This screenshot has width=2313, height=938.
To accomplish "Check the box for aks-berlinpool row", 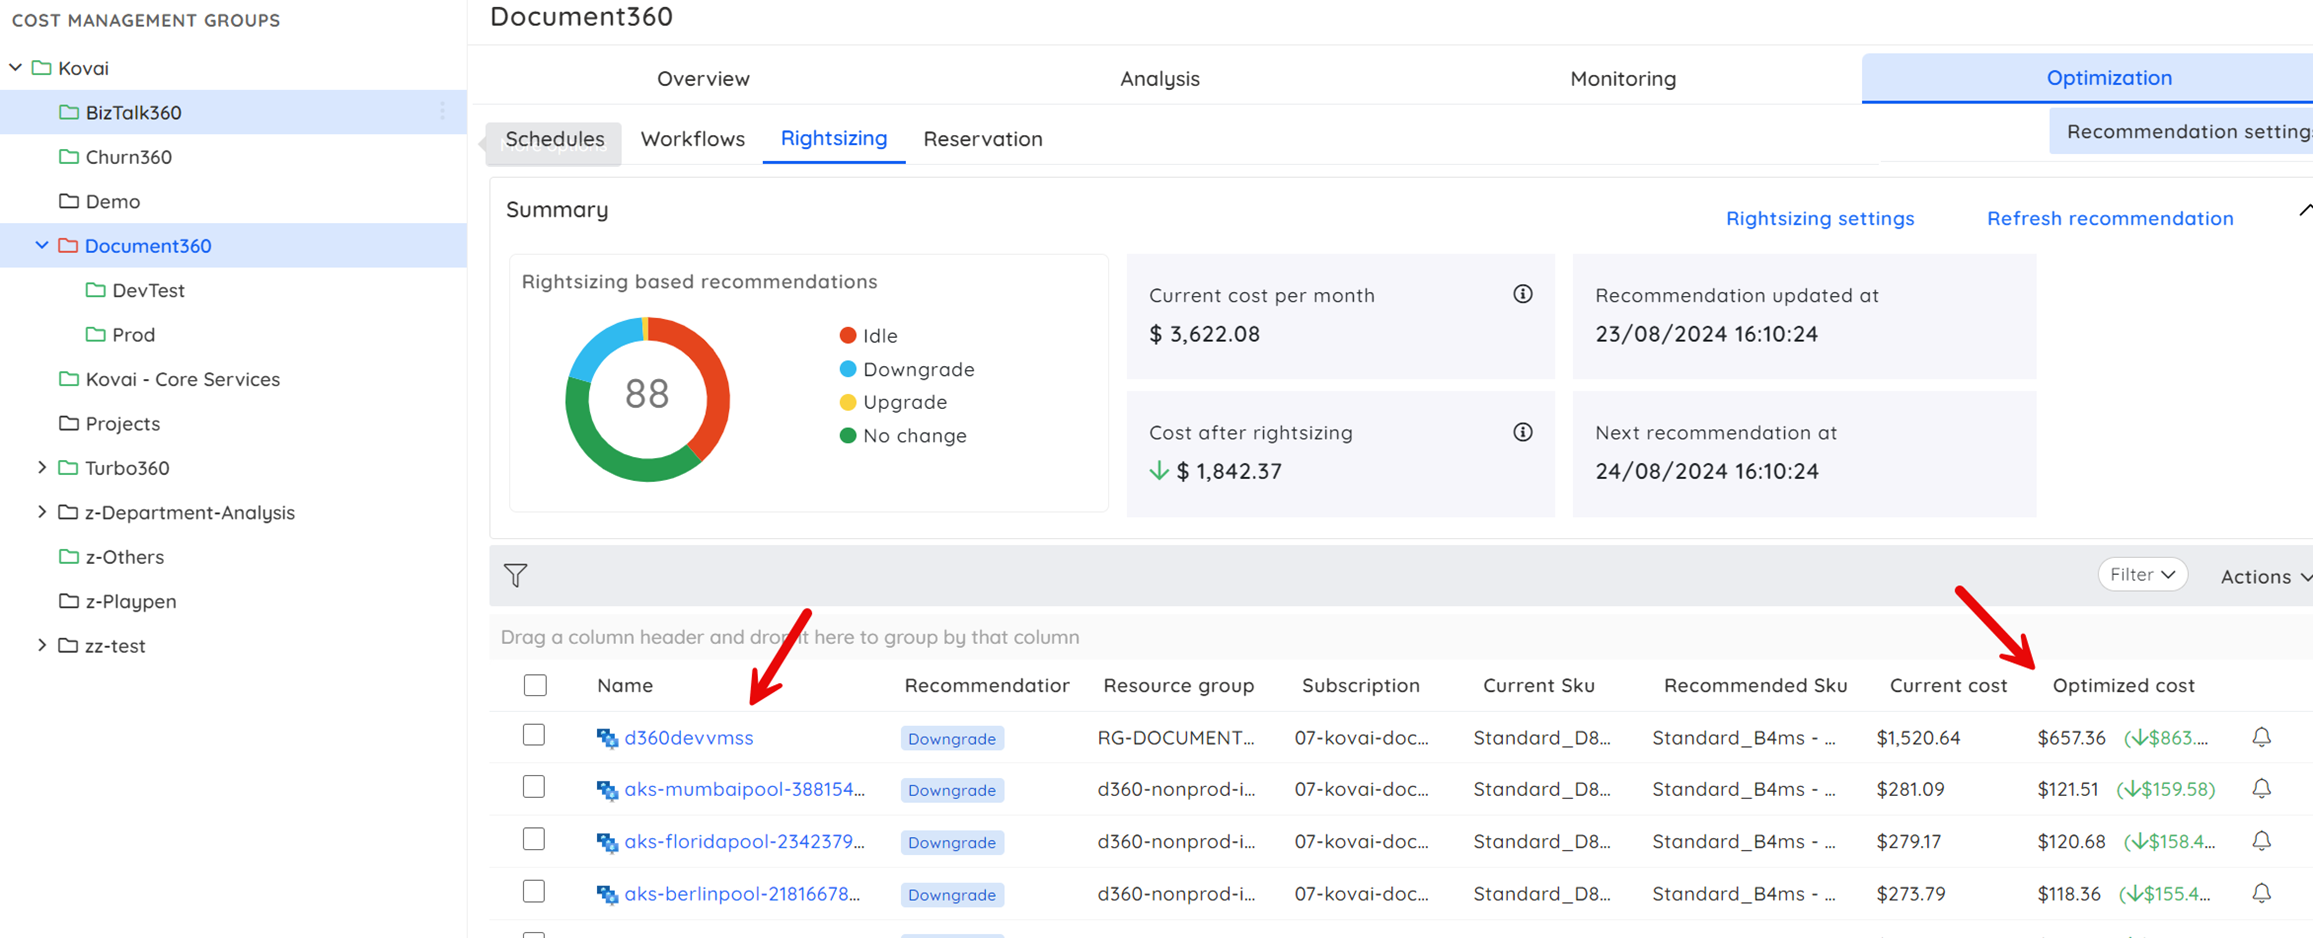I will [534, 891].
